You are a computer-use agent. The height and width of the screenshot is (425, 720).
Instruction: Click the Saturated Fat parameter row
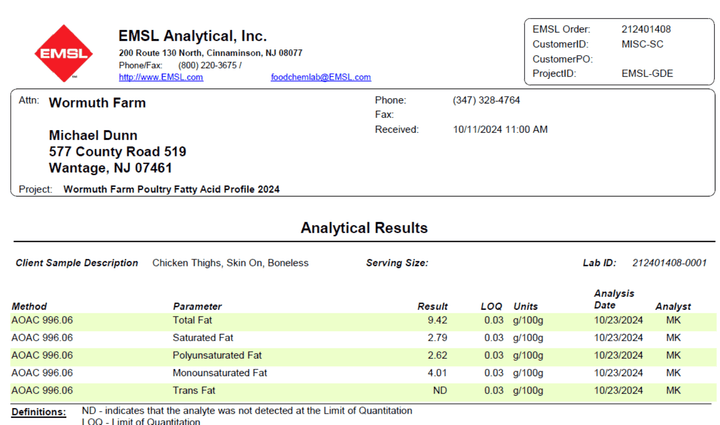click(x=203, y=338)
